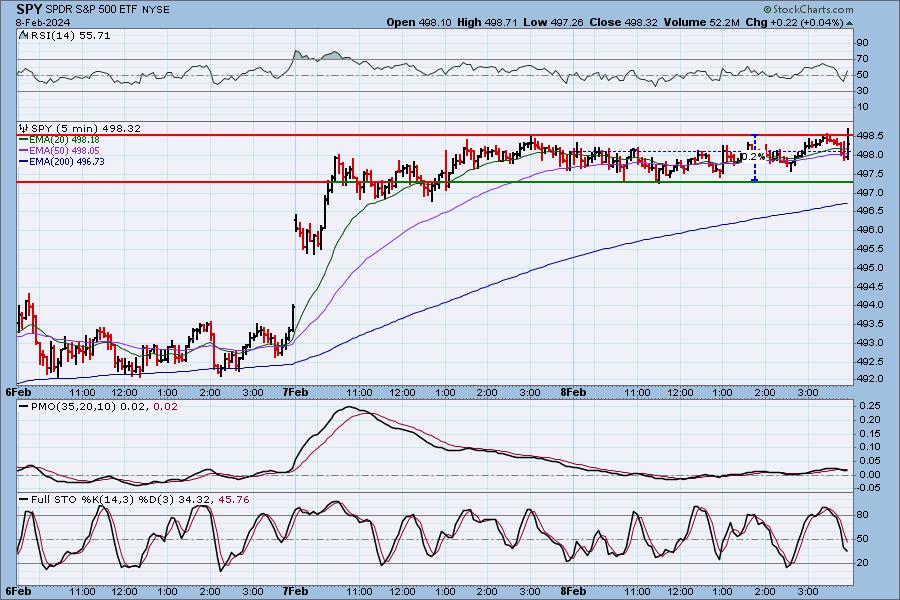The height and width of the screenshot is (600, 900).
Task: Click the 45.76 %D value in stochastic legend
Action: 234,500
